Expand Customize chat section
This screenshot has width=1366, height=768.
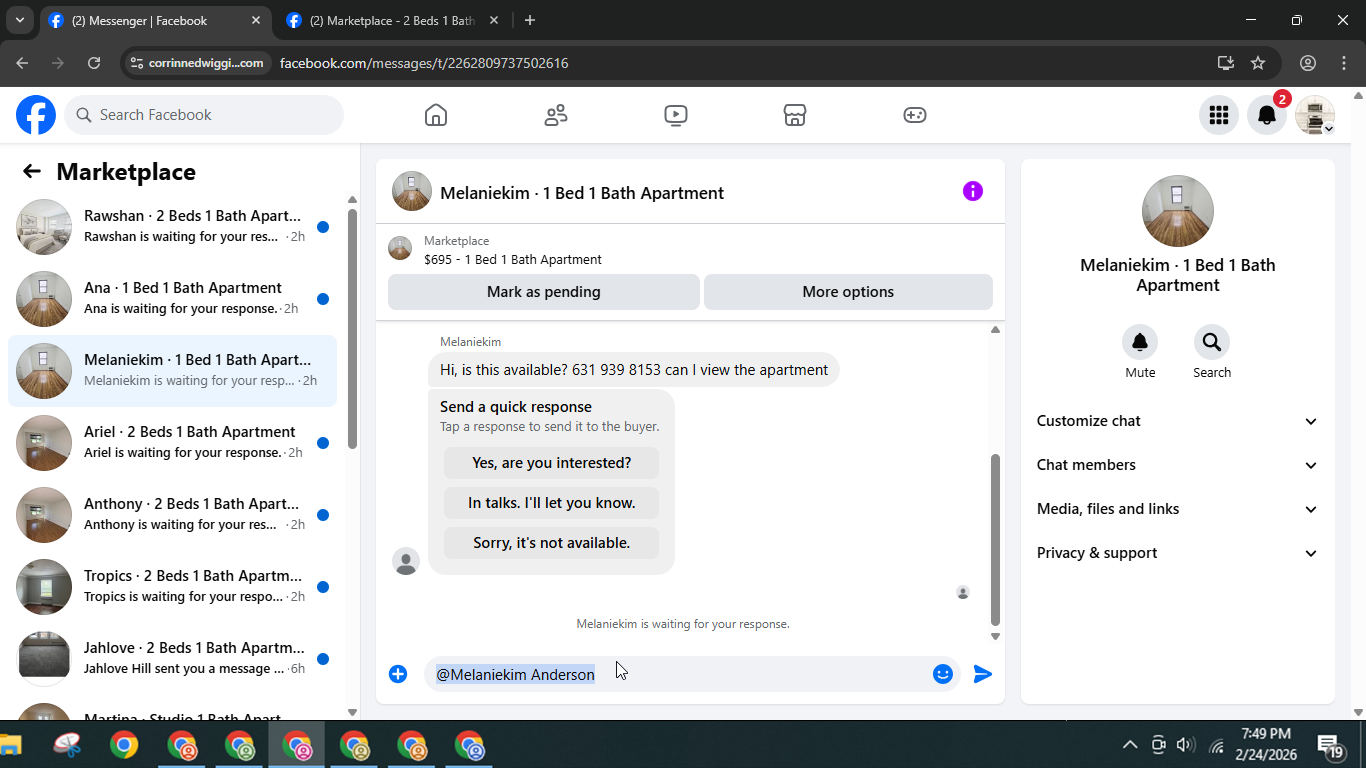click(x=1178, y=421)
